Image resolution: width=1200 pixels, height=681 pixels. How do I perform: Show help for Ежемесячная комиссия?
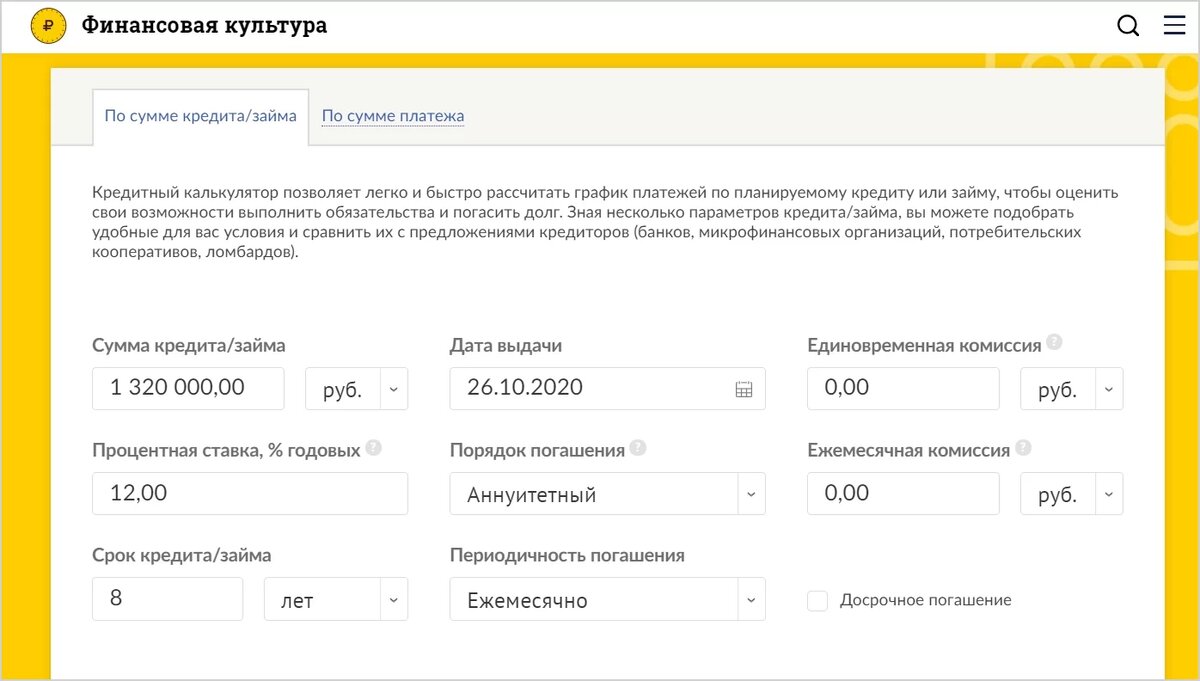click(x=1023, y=448)
